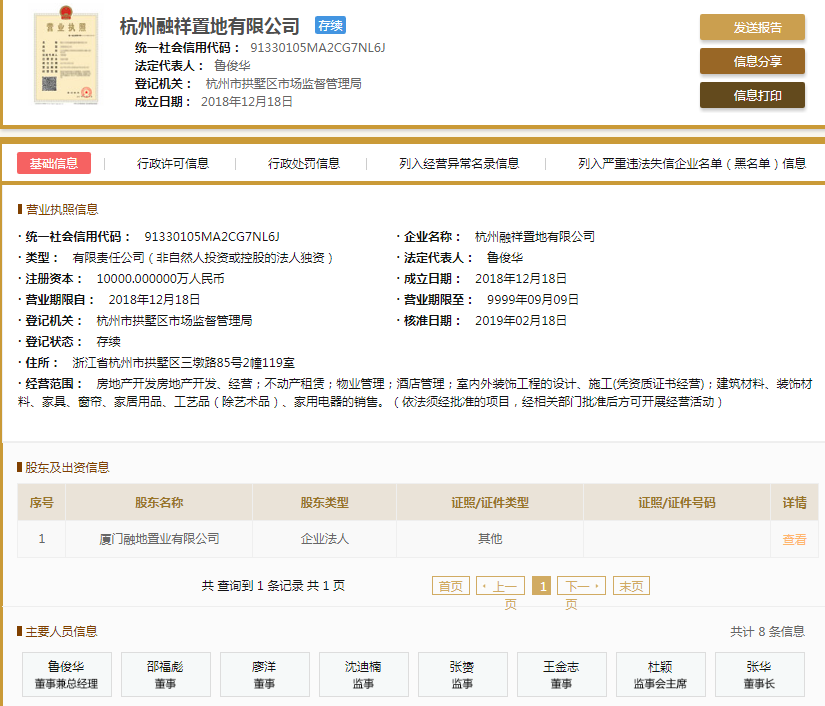Click 查看 link for 厦门融地置业有限公司
This screenshot has height=706, width=825.
tap(794, 539)
